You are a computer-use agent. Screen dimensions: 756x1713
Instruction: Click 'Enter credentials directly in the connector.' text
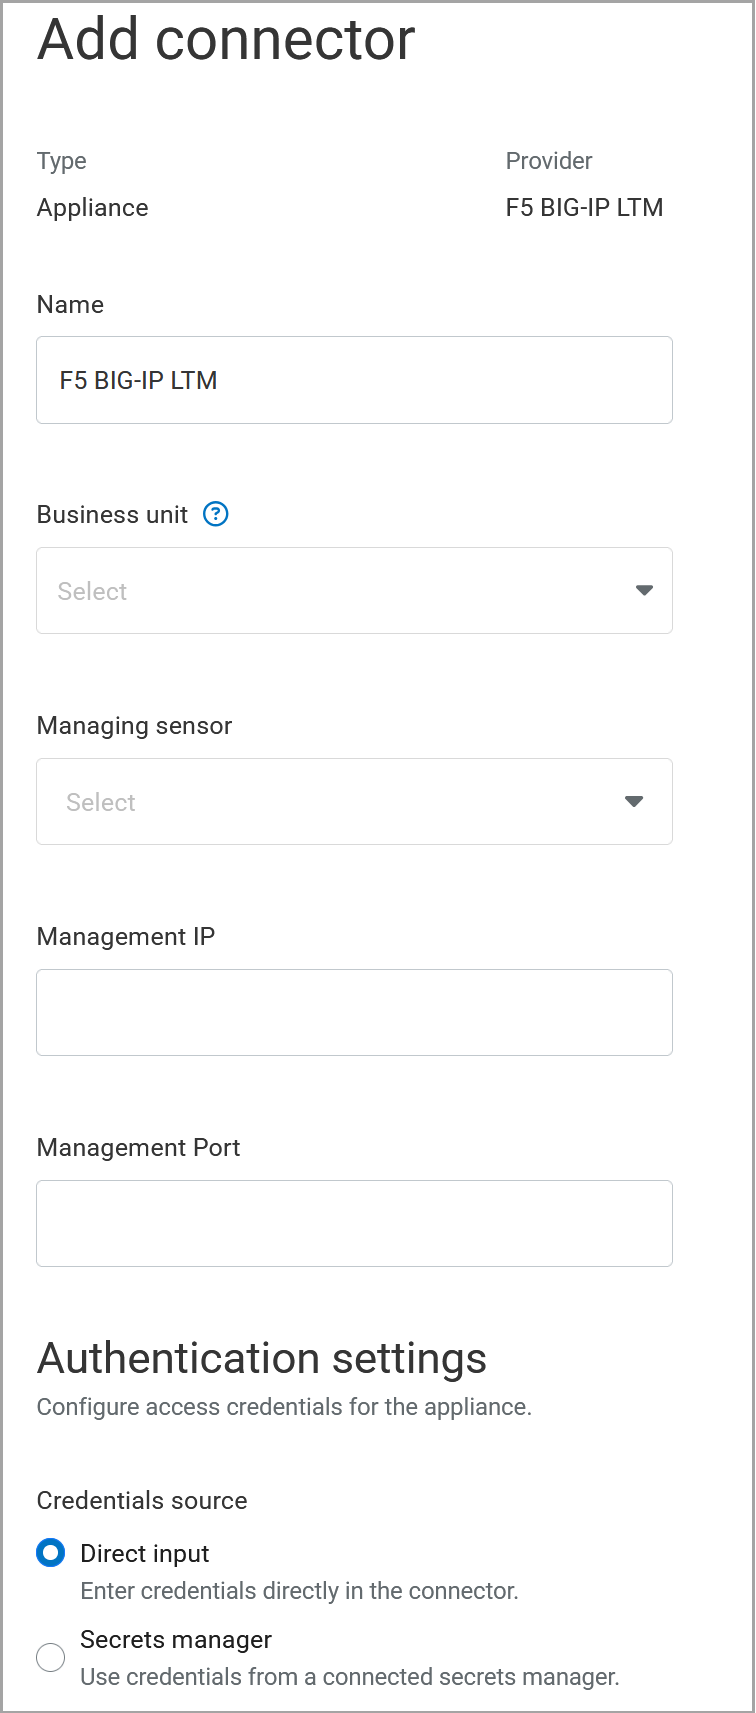[299, 1591]
